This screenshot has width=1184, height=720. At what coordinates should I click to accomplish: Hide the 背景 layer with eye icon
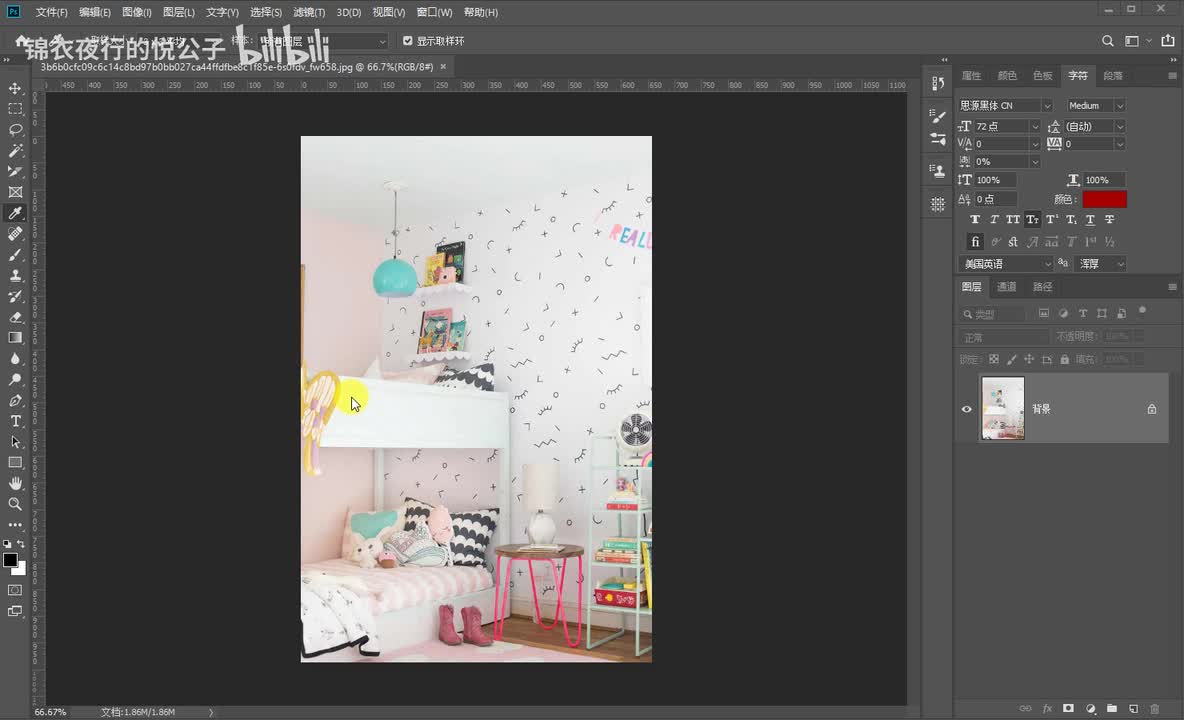coord(967,409)
